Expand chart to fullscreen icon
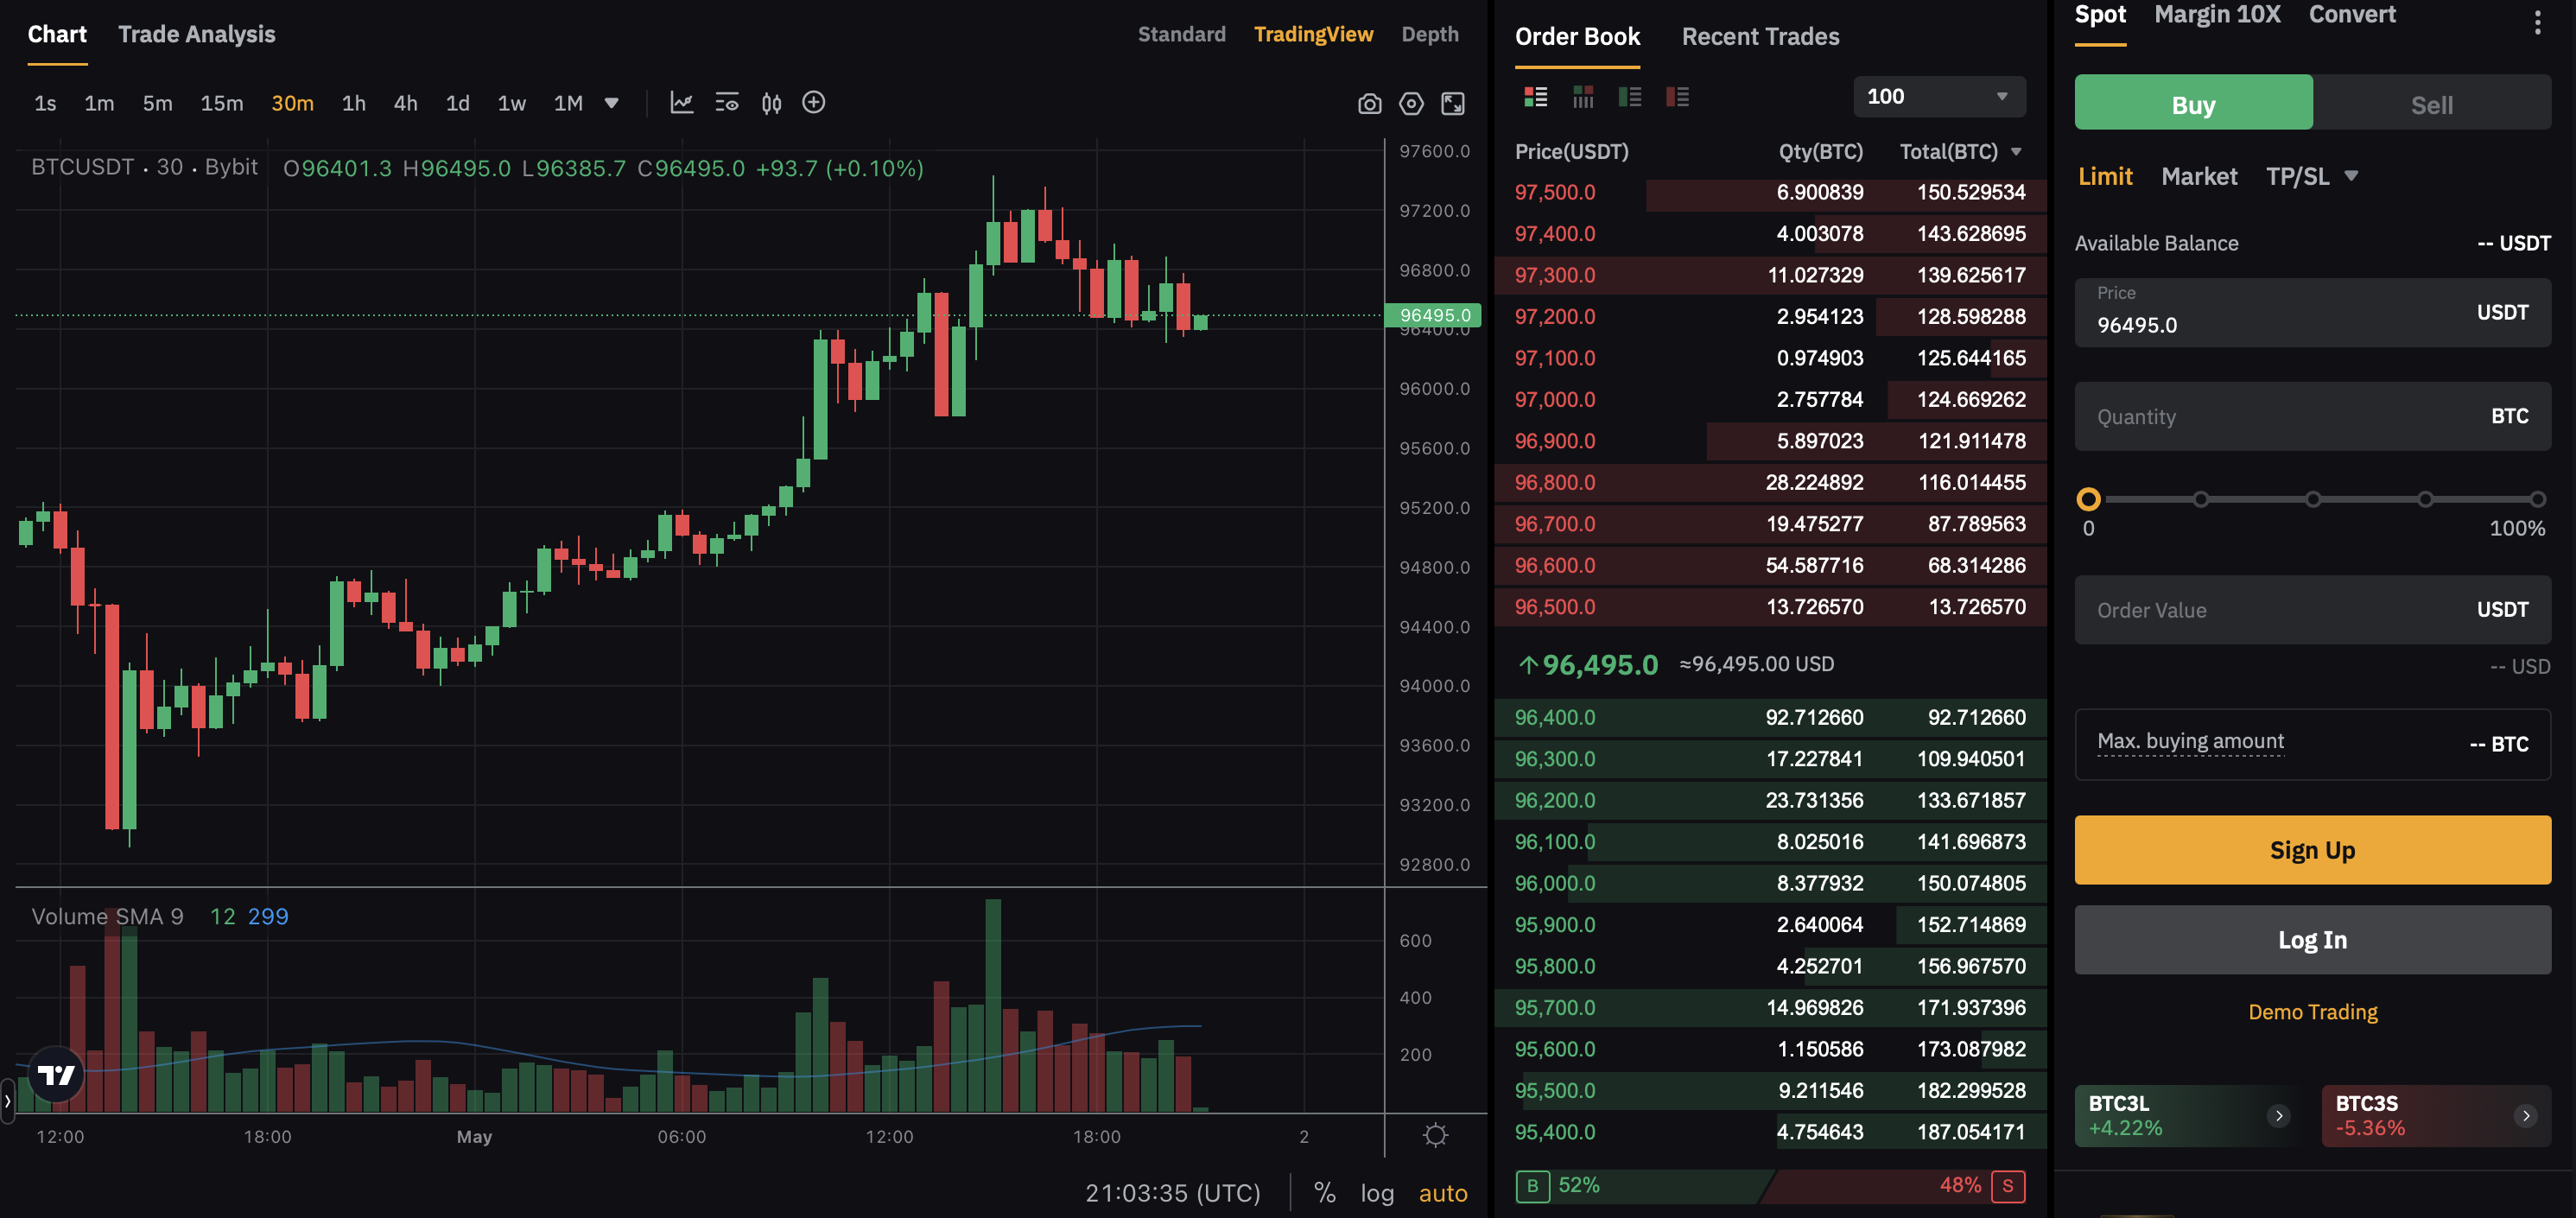The width and height of the screenshot is (2576, 1218). pos(1453,104)
